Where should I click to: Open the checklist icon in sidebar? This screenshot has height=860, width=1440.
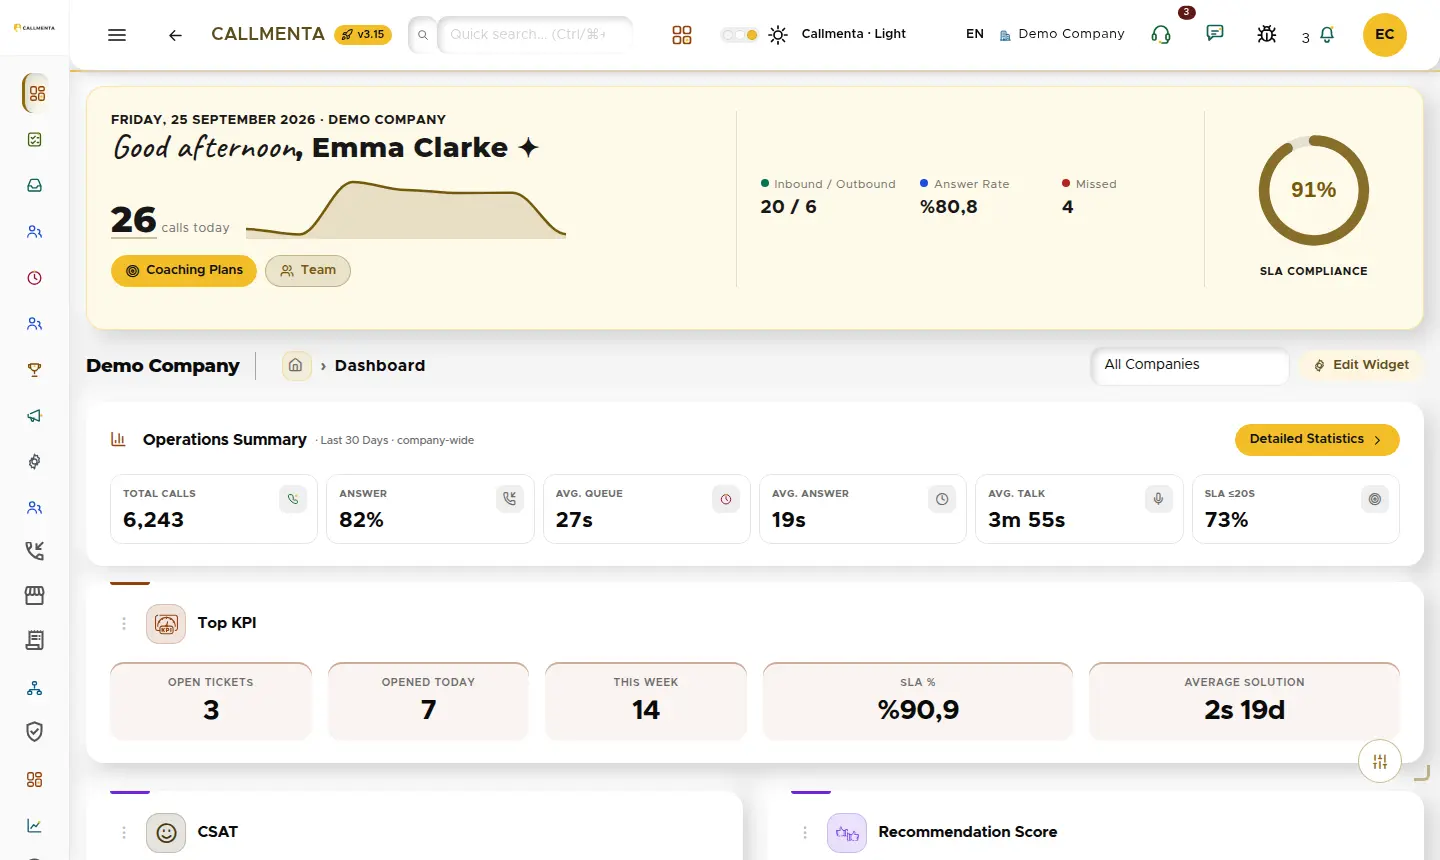[35, 140]
